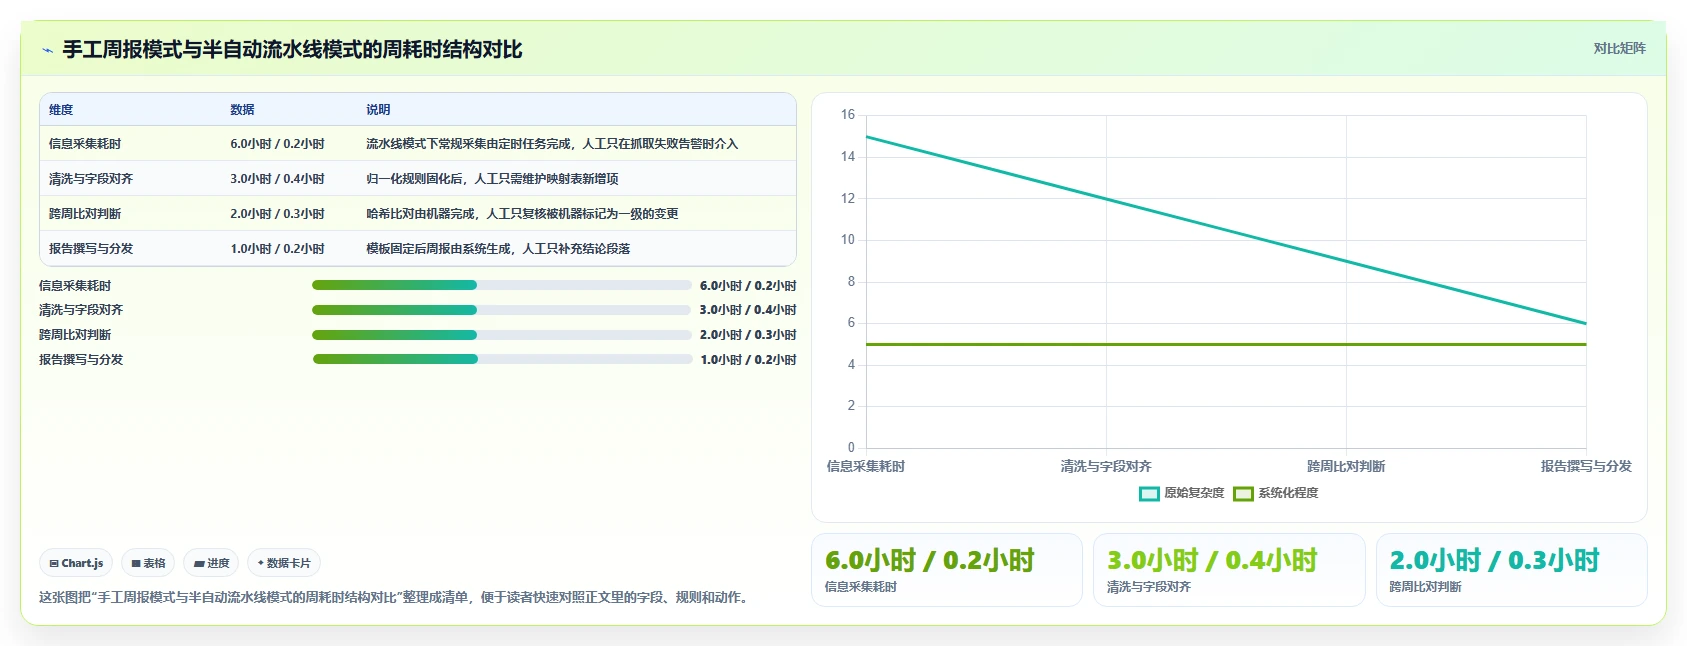This screenshot has height=646, width=1687.
Task: Click the 维度 column header
Action: coord(61,110)
